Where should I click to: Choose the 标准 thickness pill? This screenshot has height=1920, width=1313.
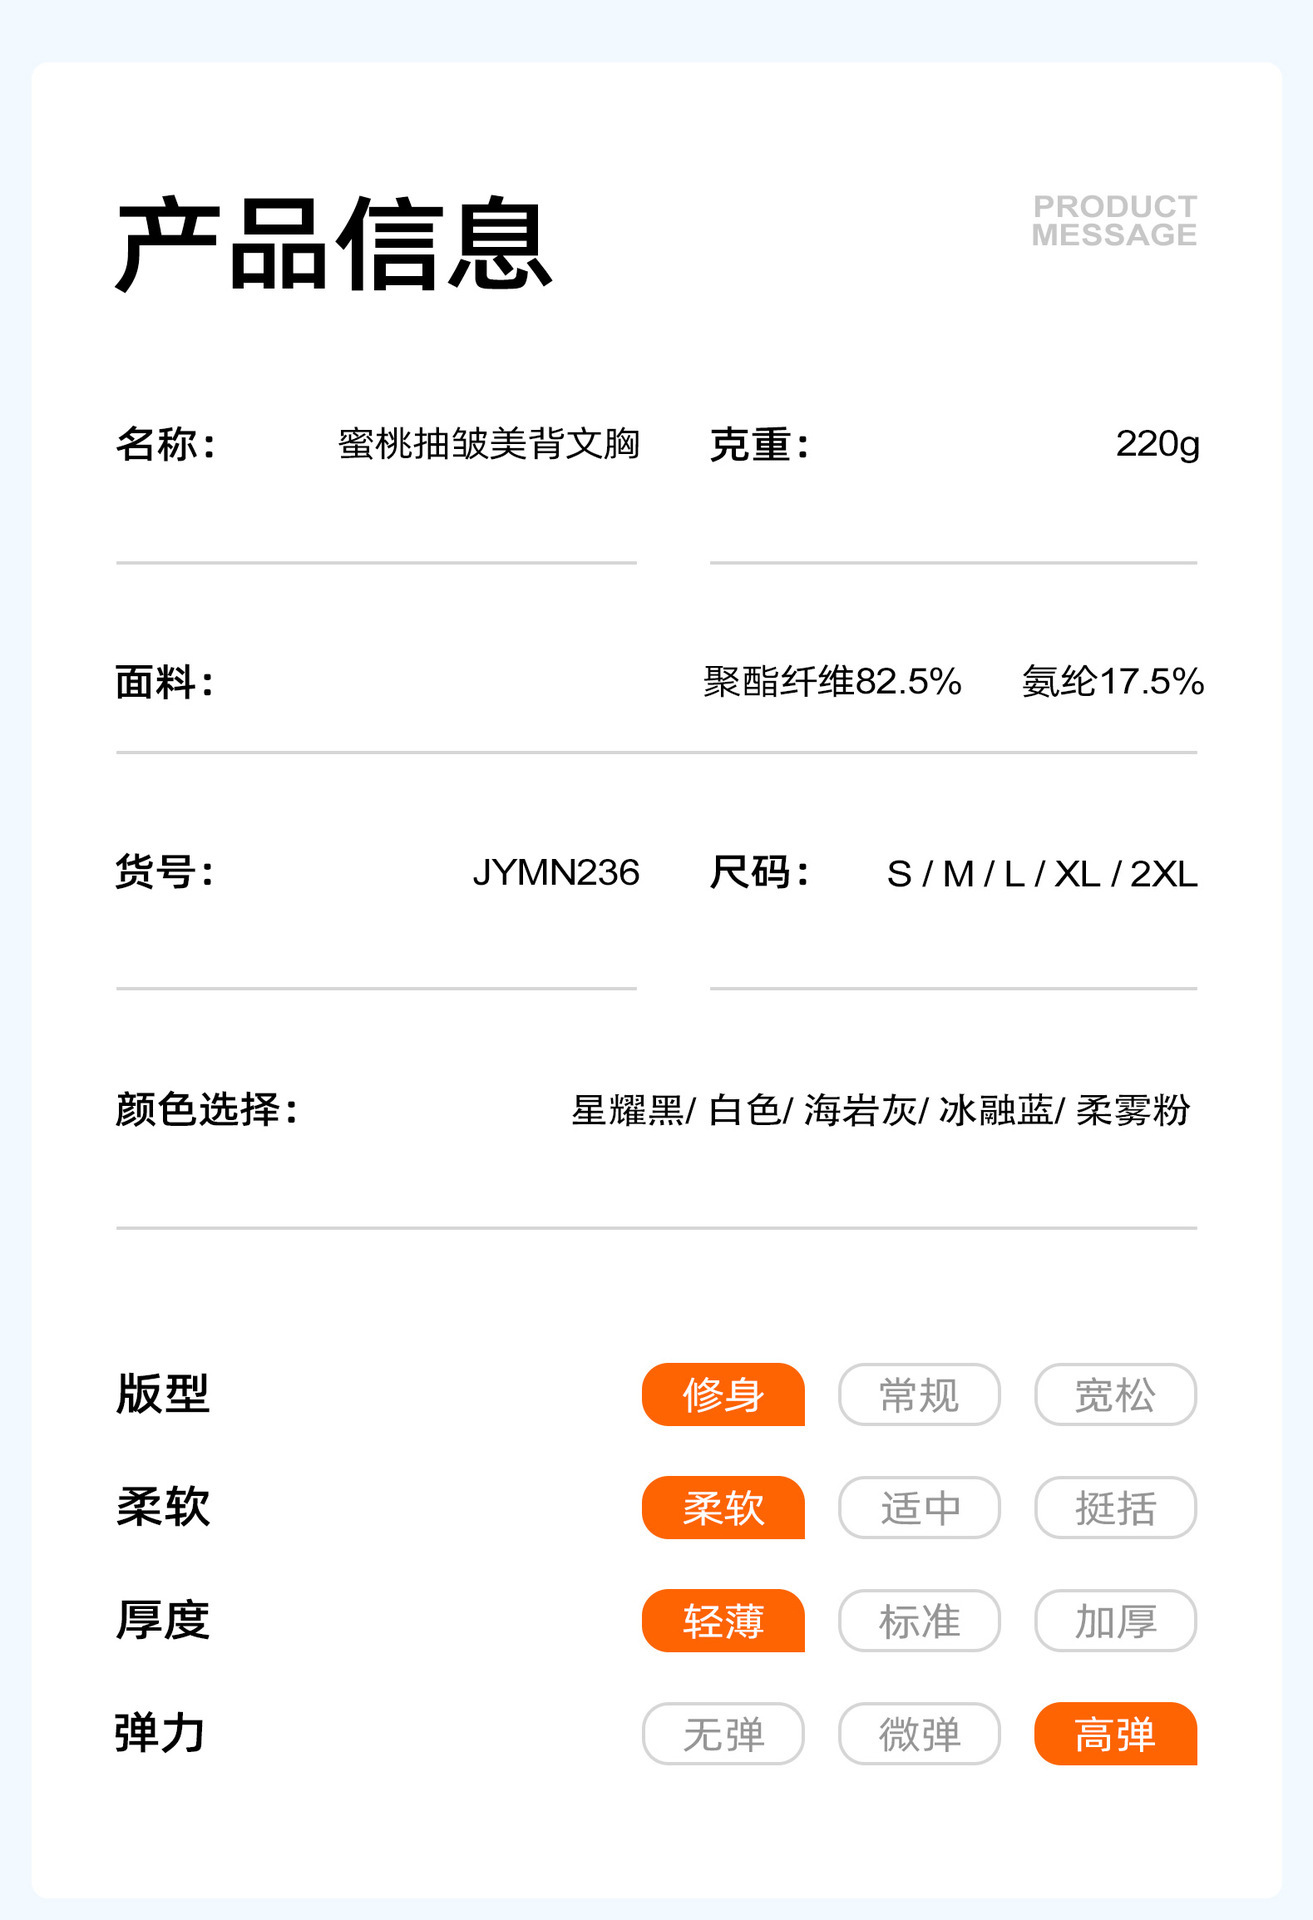pos(919,1620)
